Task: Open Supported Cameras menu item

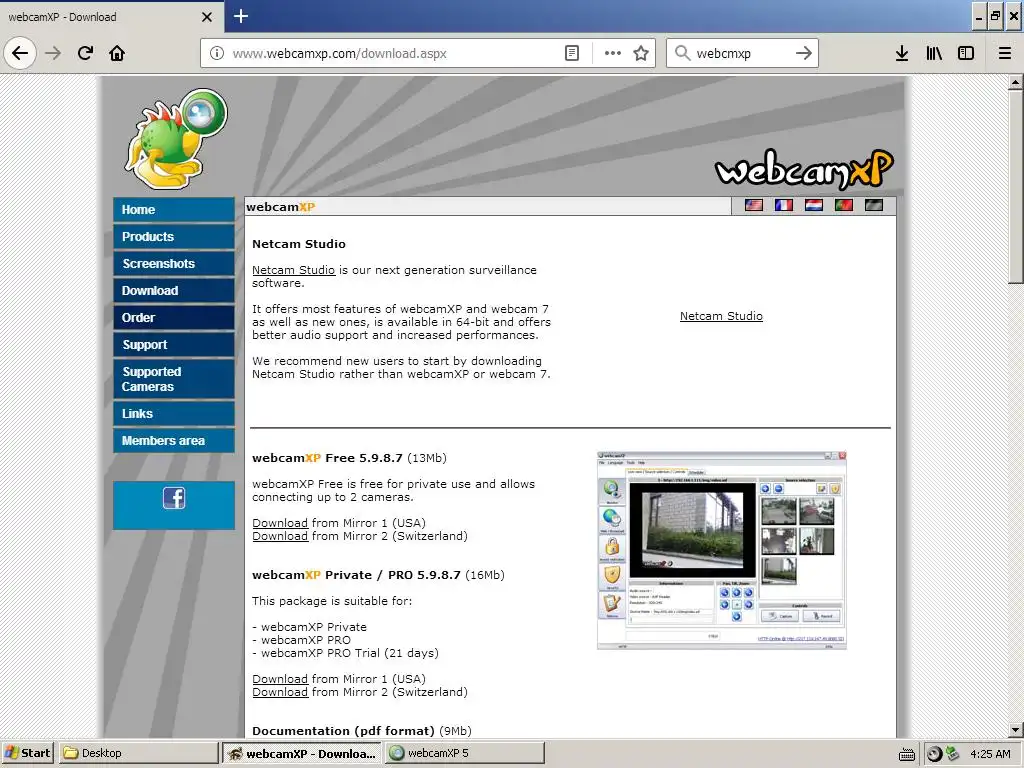Action: 174,379
